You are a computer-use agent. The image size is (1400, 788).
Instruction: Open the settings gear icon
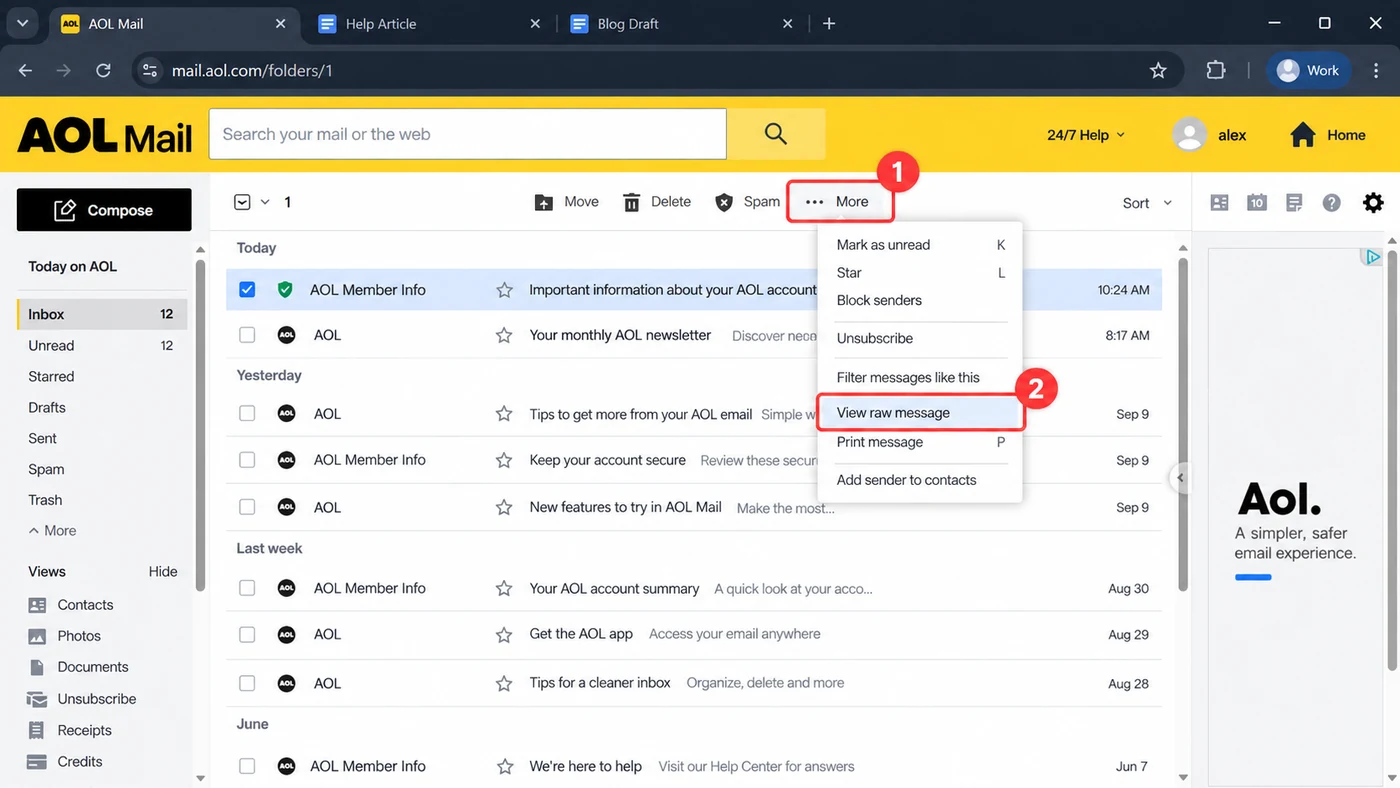click(1373, 202)
